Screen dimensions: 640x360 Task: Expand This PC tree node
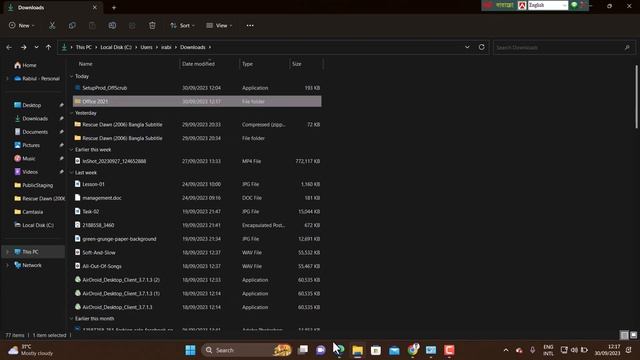(7, 252)
